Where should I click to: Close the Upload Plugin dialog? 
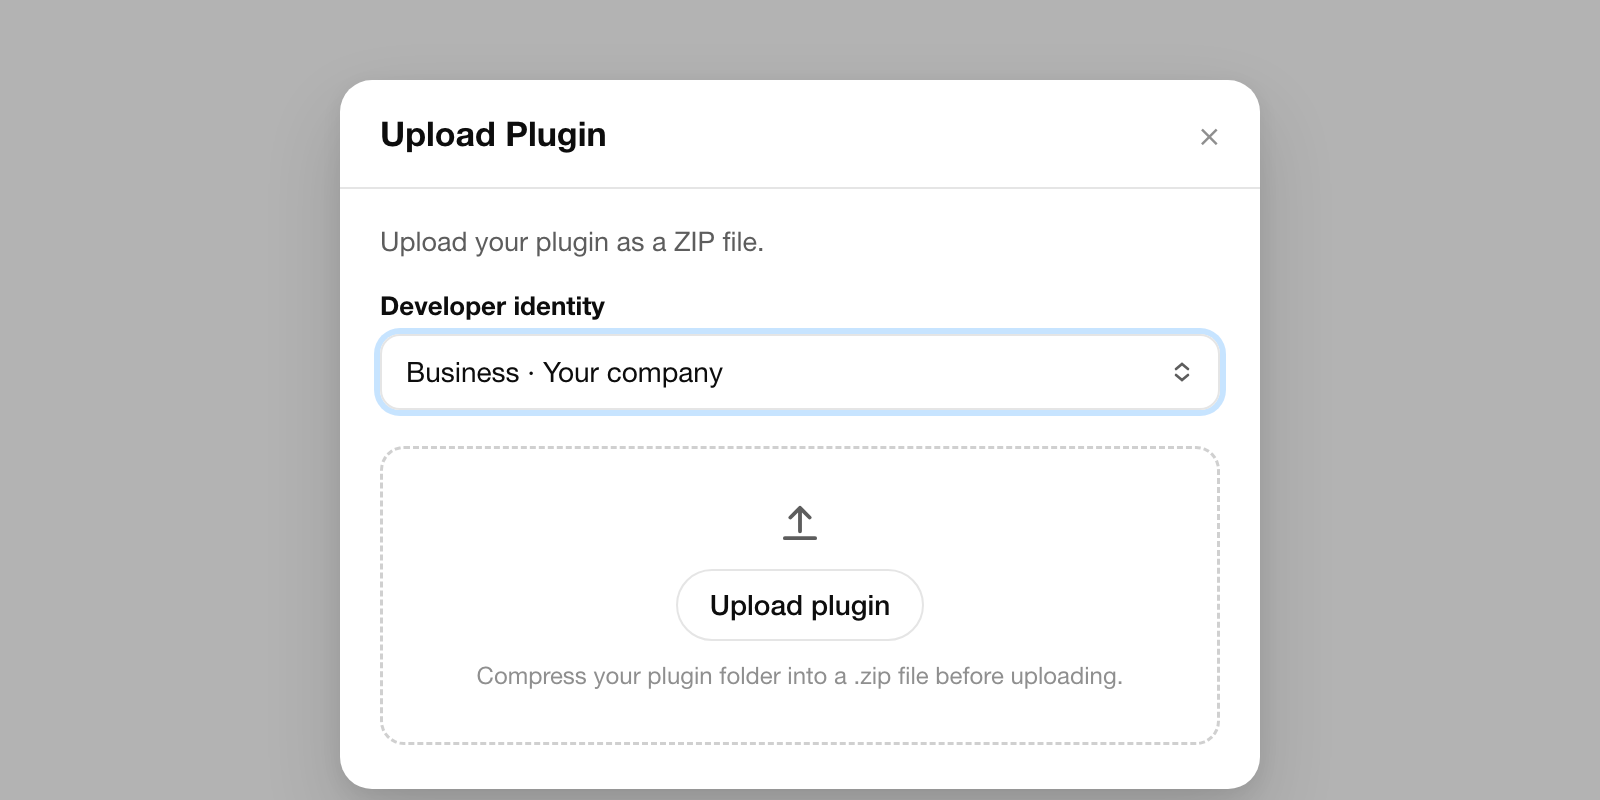[x=1209, y=137]
